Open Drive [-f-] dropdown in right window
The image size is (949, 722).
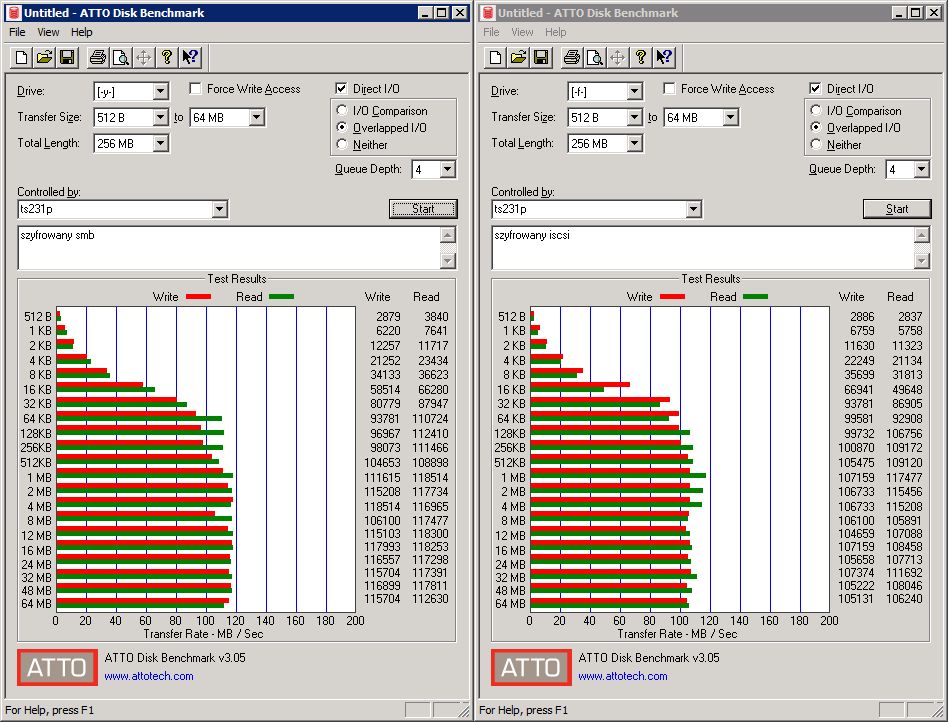634,91
